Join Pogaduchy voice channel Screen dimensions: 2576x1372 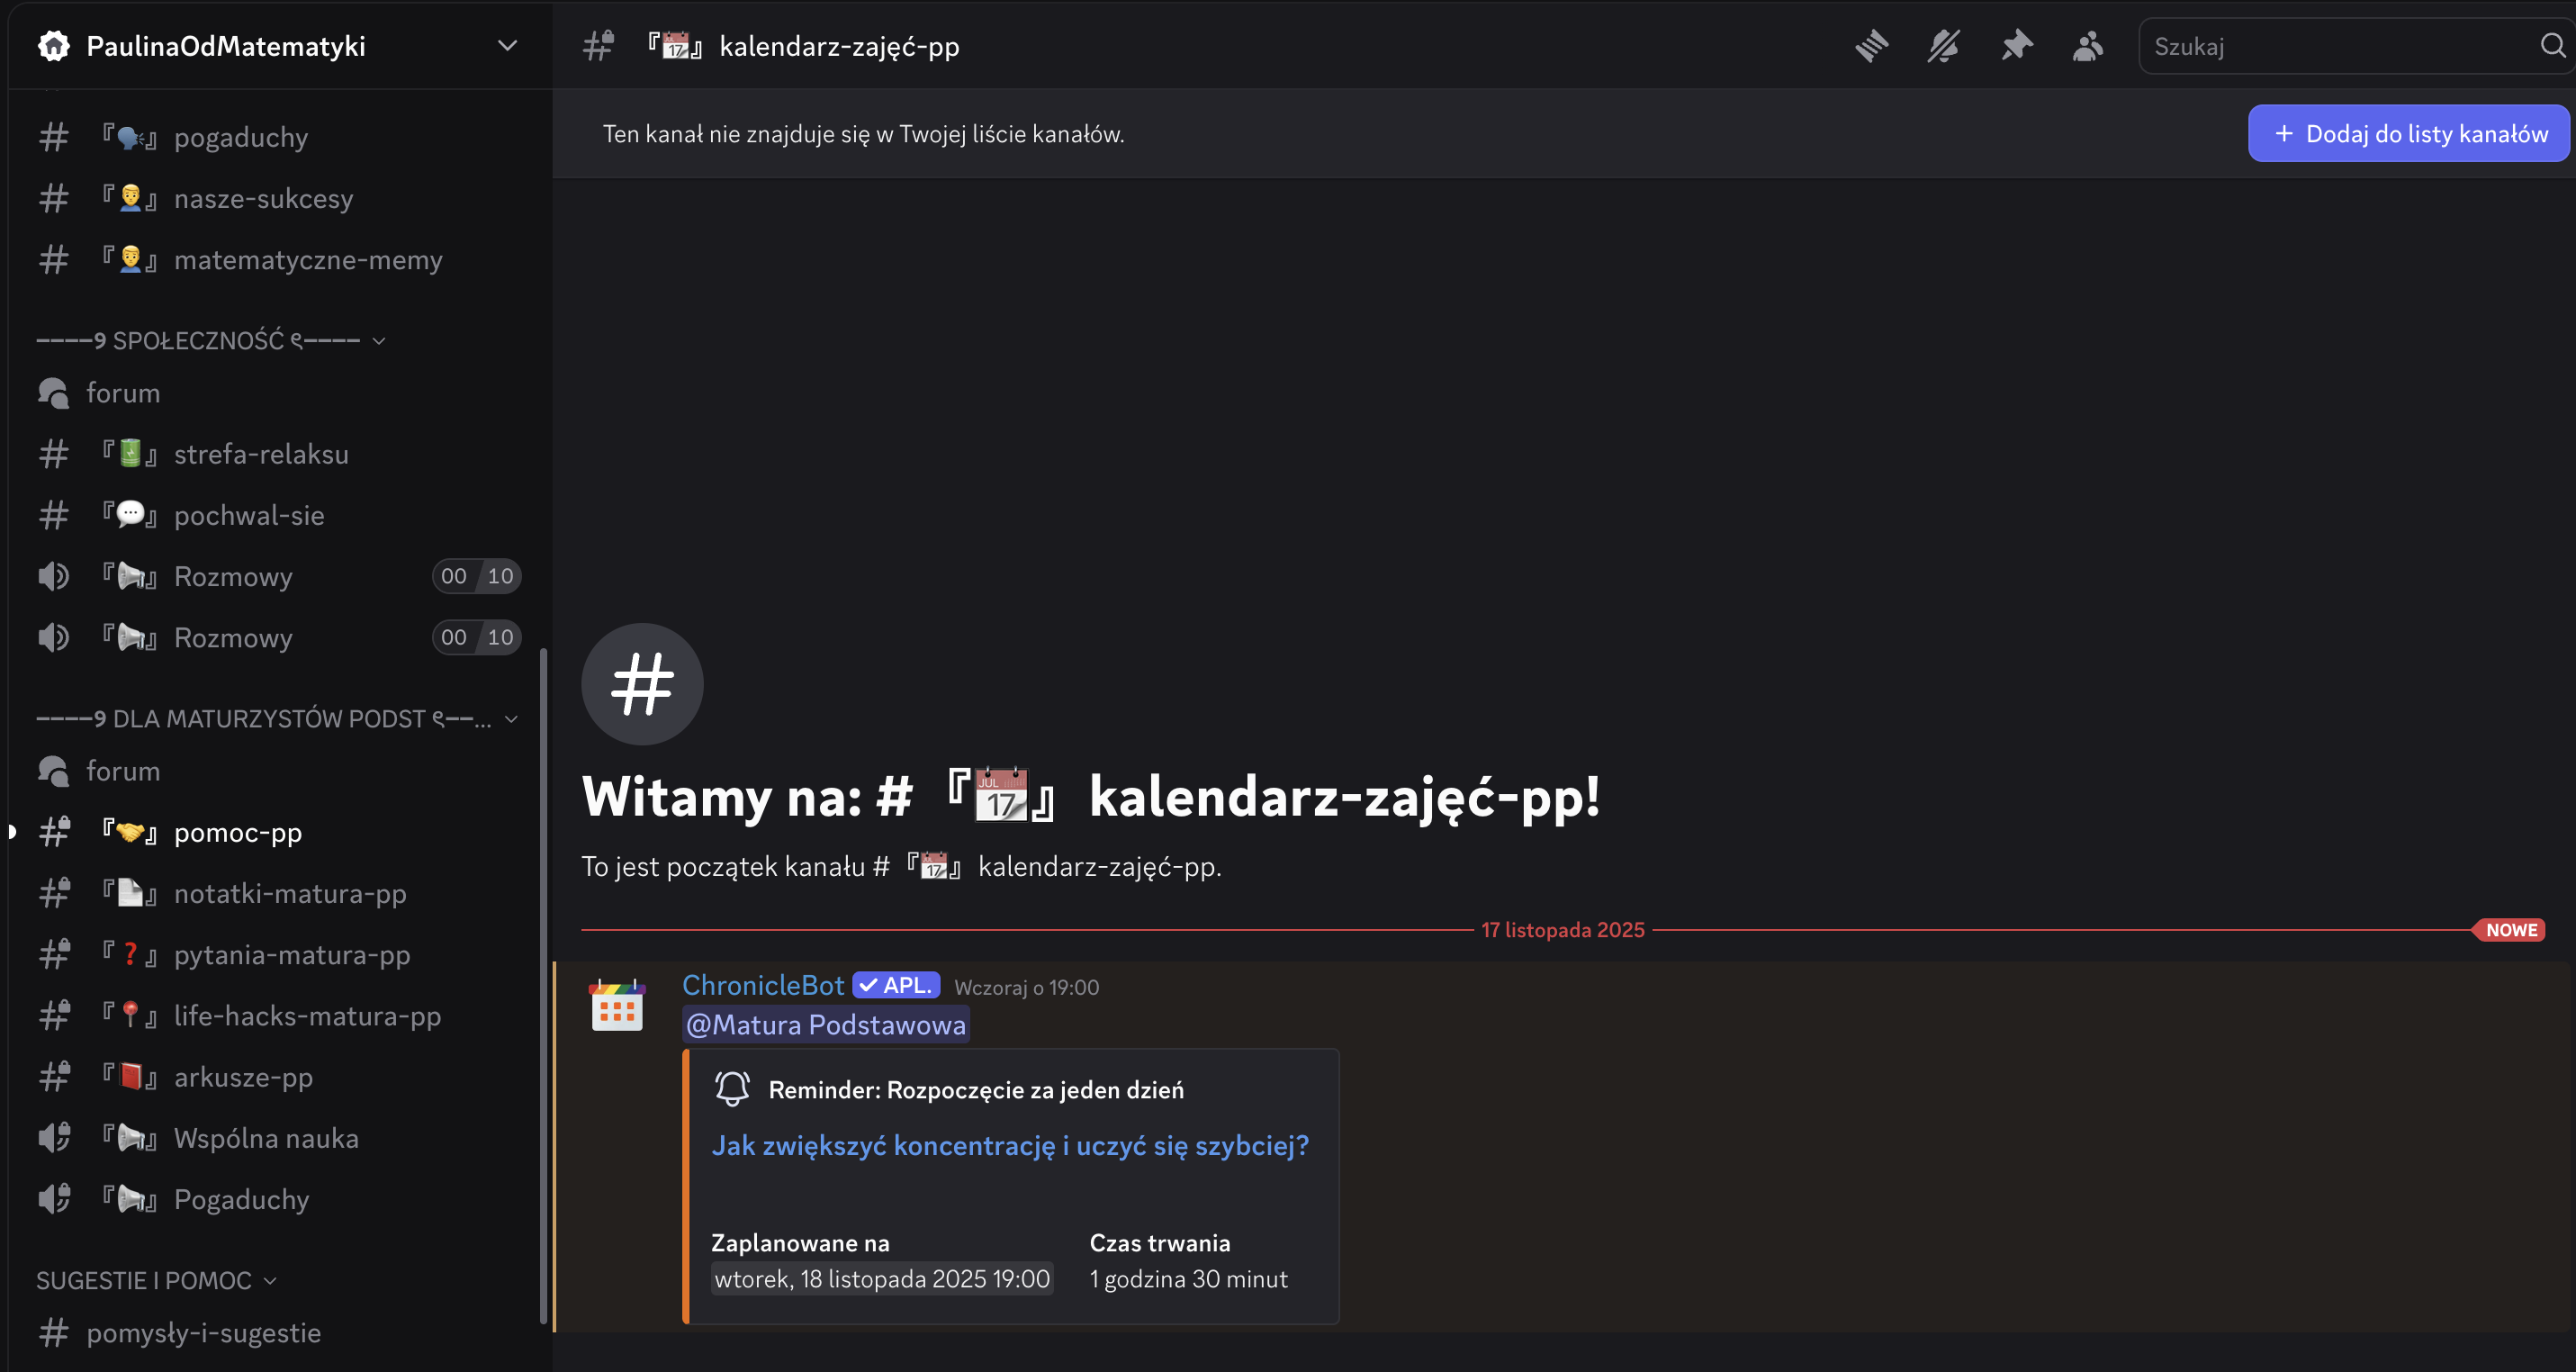click(x=241, y=1199)
